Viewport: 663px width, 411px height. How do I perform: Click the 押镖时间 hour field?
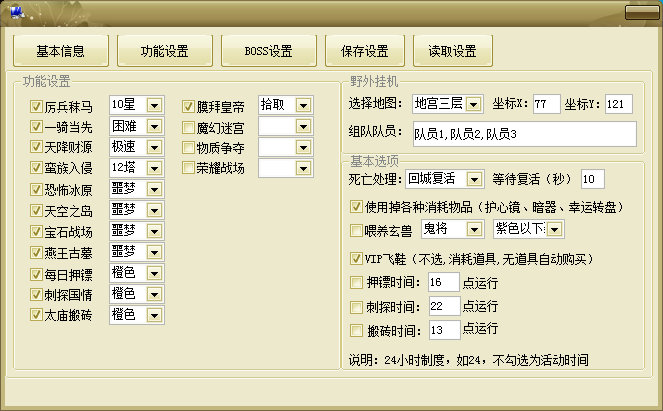tap(444, 282)
